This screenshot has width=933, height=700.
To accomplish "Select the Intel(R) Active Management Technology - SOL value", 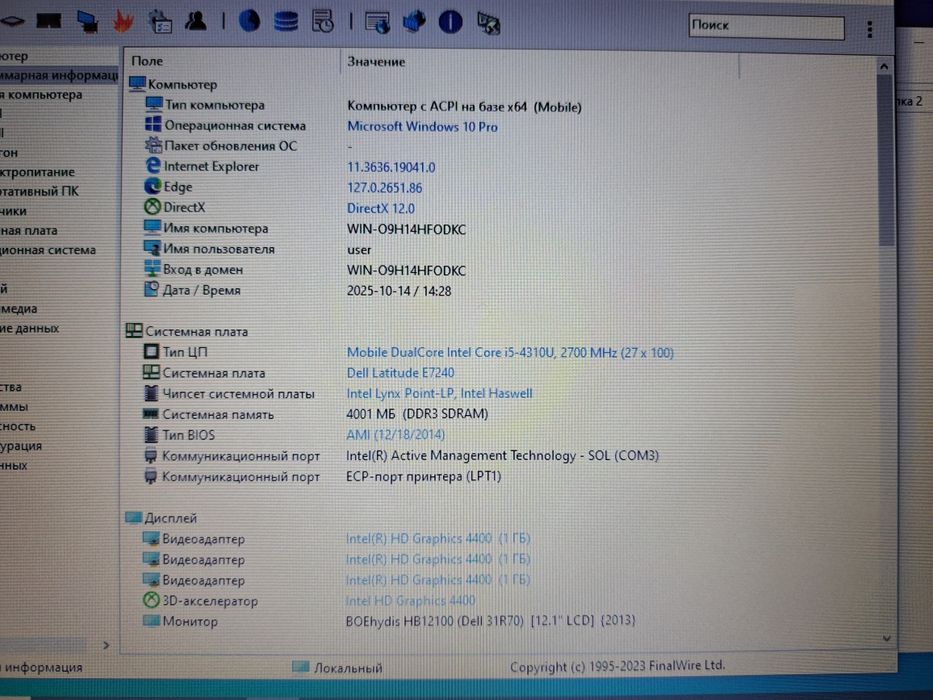I will tap(502, 455).
